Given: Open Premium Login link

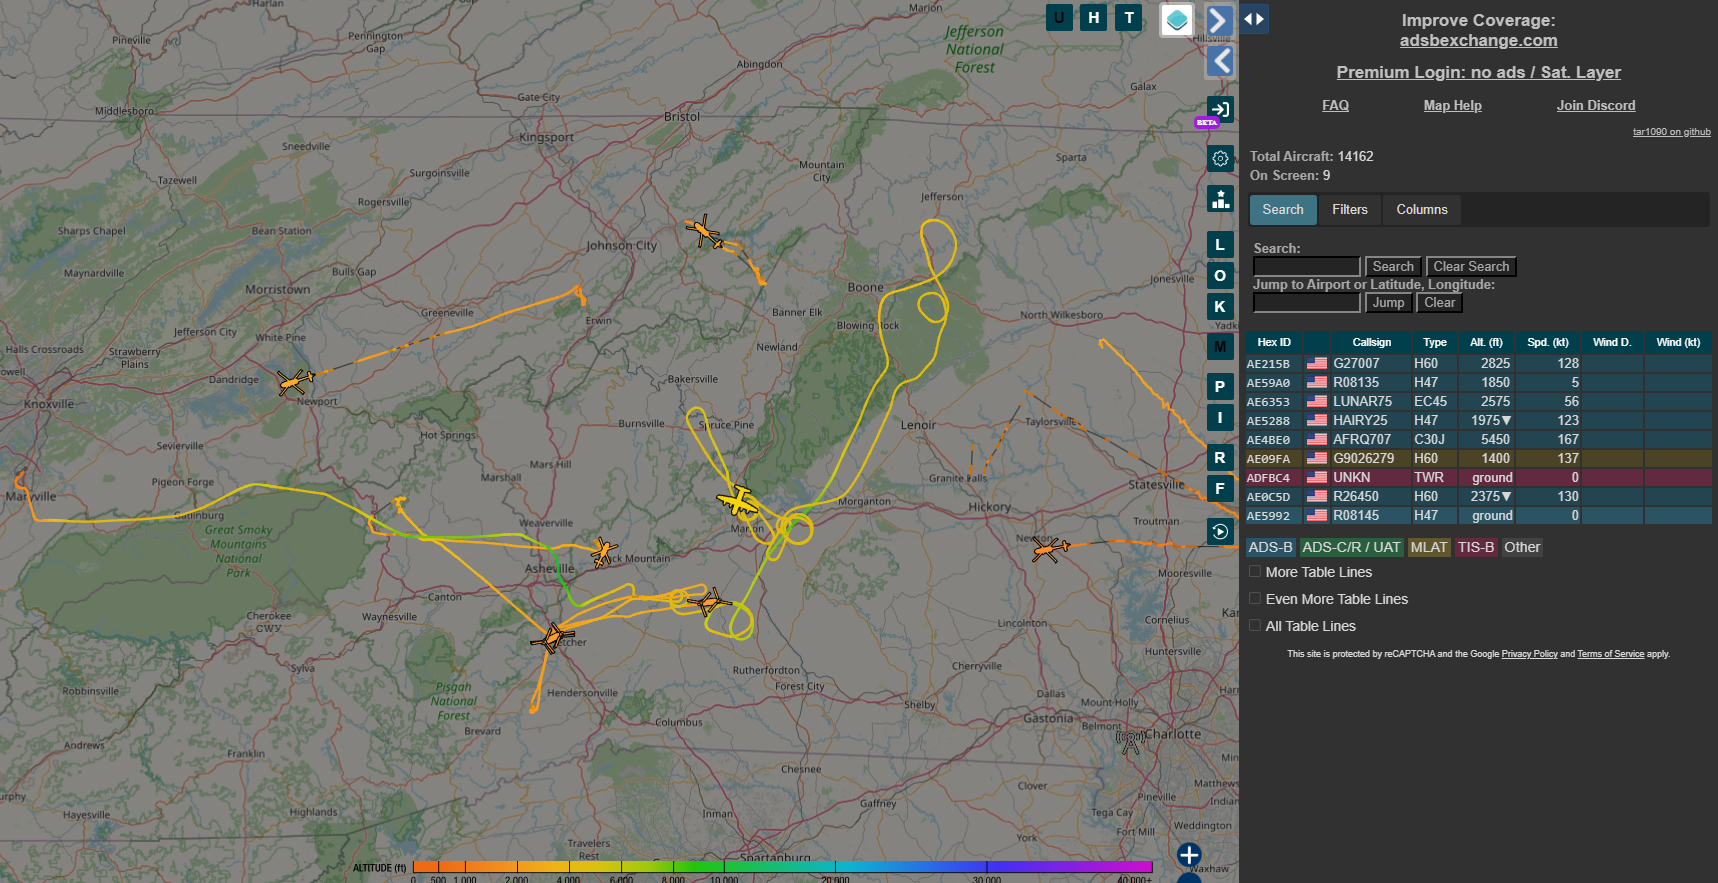Looking at the screenshot, I should [1478, 72].
